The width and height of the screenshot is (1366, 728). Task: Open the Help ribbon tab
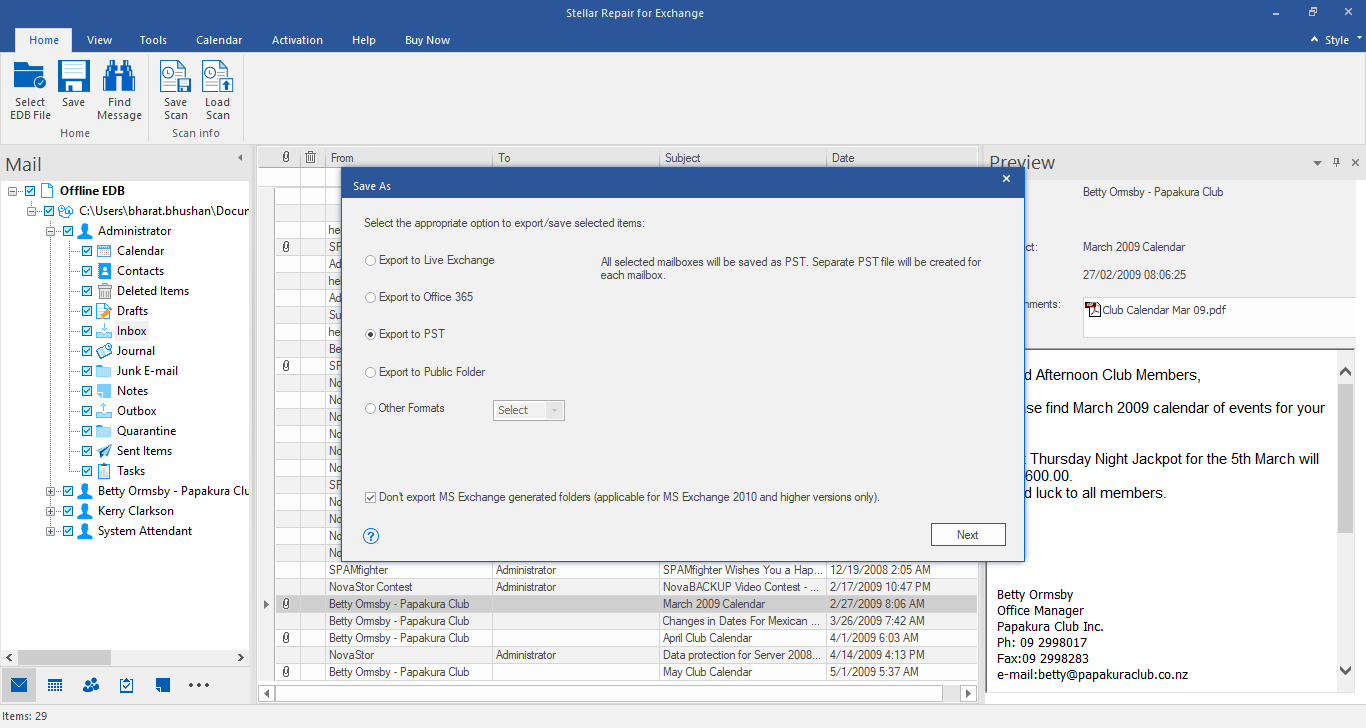coord(364,40)
